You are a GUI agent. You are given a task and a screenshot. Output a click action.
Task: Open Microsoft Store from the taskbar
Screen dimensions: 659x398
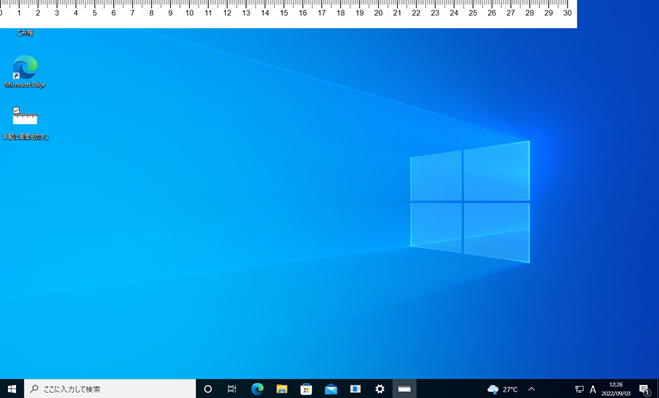coord(306,389)
